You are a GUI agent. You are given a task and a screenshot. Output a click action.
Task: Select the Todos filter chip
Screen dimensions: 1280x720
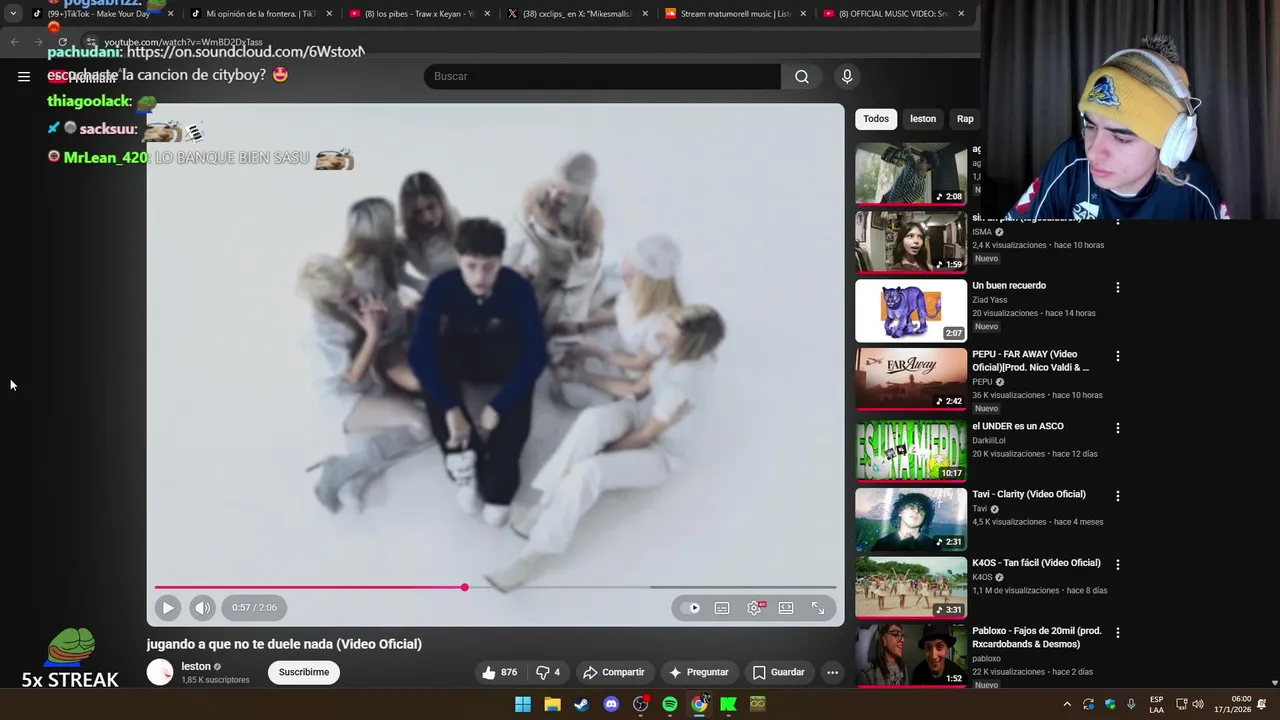click(x=876, y=119)
